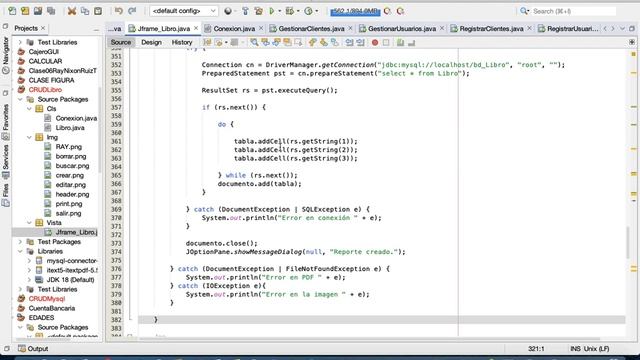Click the Paste clipboard icon
Screen dimensions: 640x360
pos(98,11)
